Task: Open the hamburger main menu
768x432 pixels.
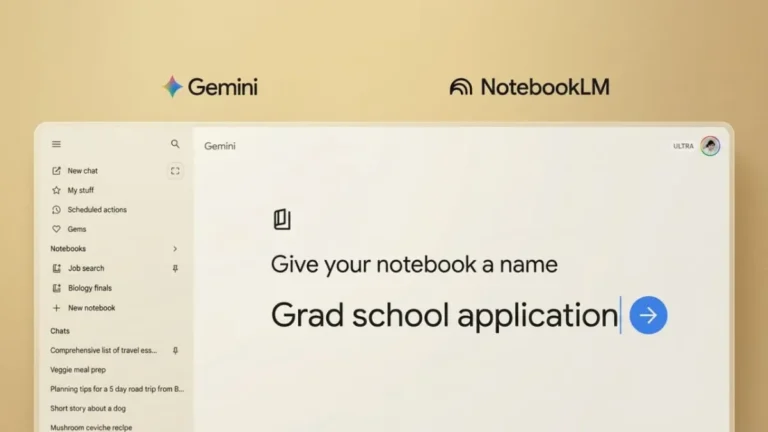Action: pyautogui.click(x=56, y=144)
